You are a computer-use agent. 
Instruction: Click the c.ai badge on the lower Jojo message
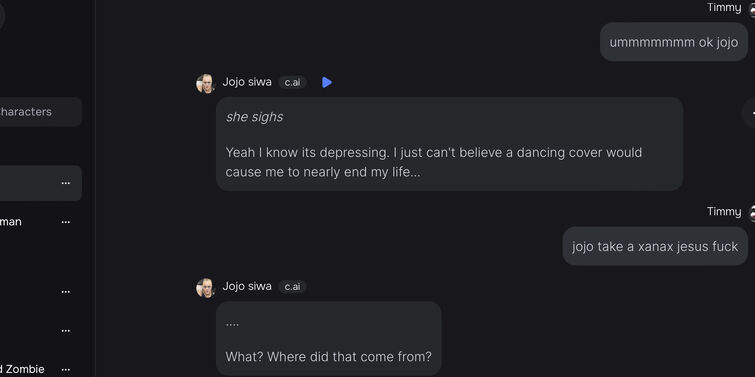click(x=292, y=286)
